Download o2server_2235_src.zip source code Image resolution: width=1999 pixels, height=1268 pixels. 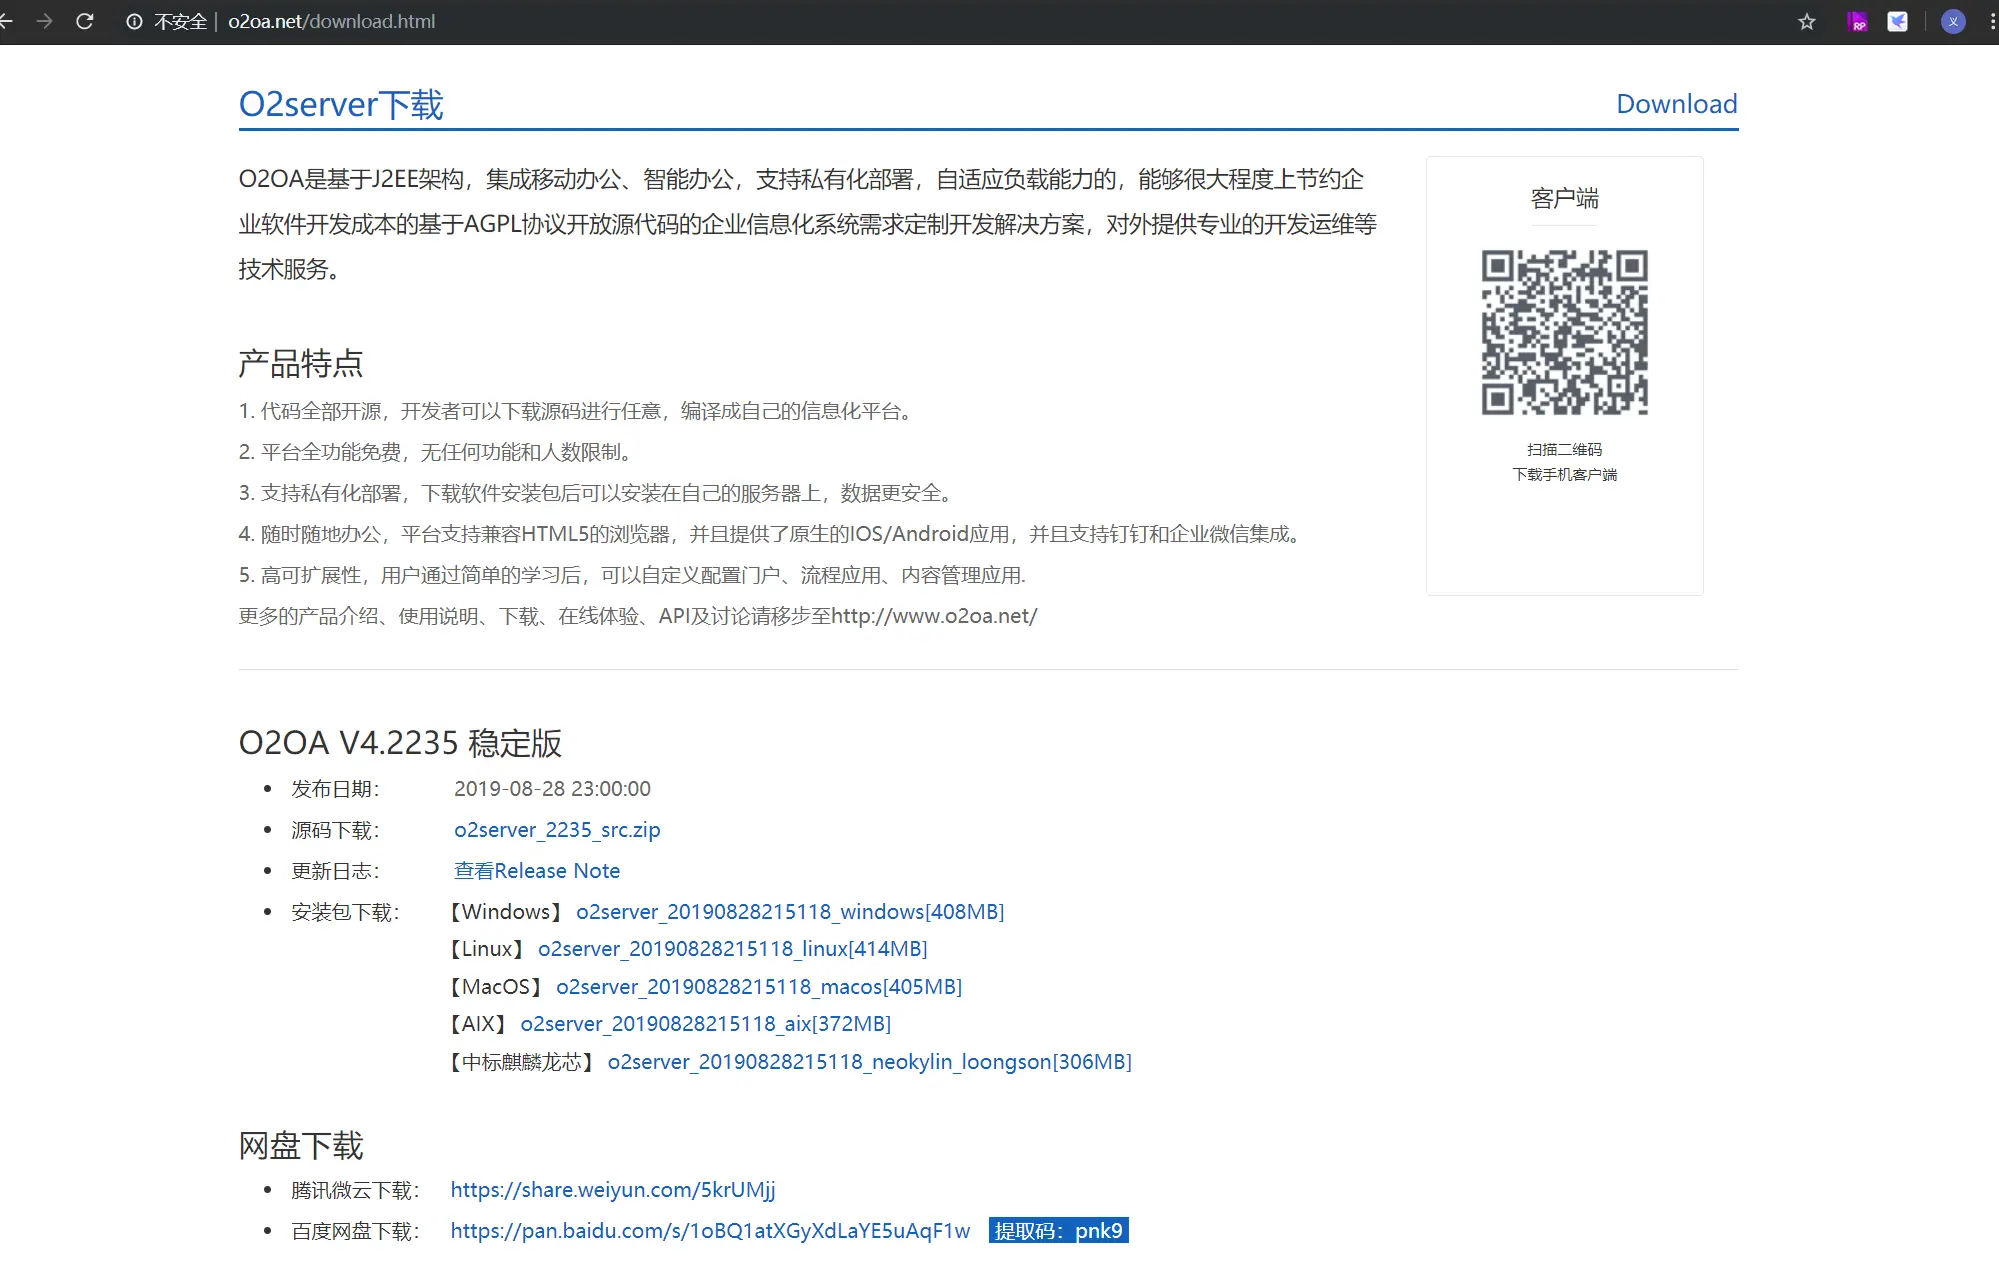[556, 829]
